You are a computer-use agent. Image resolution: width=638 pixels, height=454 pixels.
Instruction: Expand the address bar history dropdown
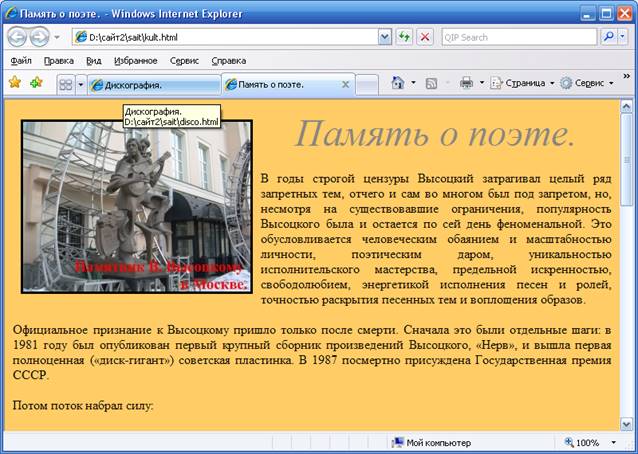pos(385,37)
